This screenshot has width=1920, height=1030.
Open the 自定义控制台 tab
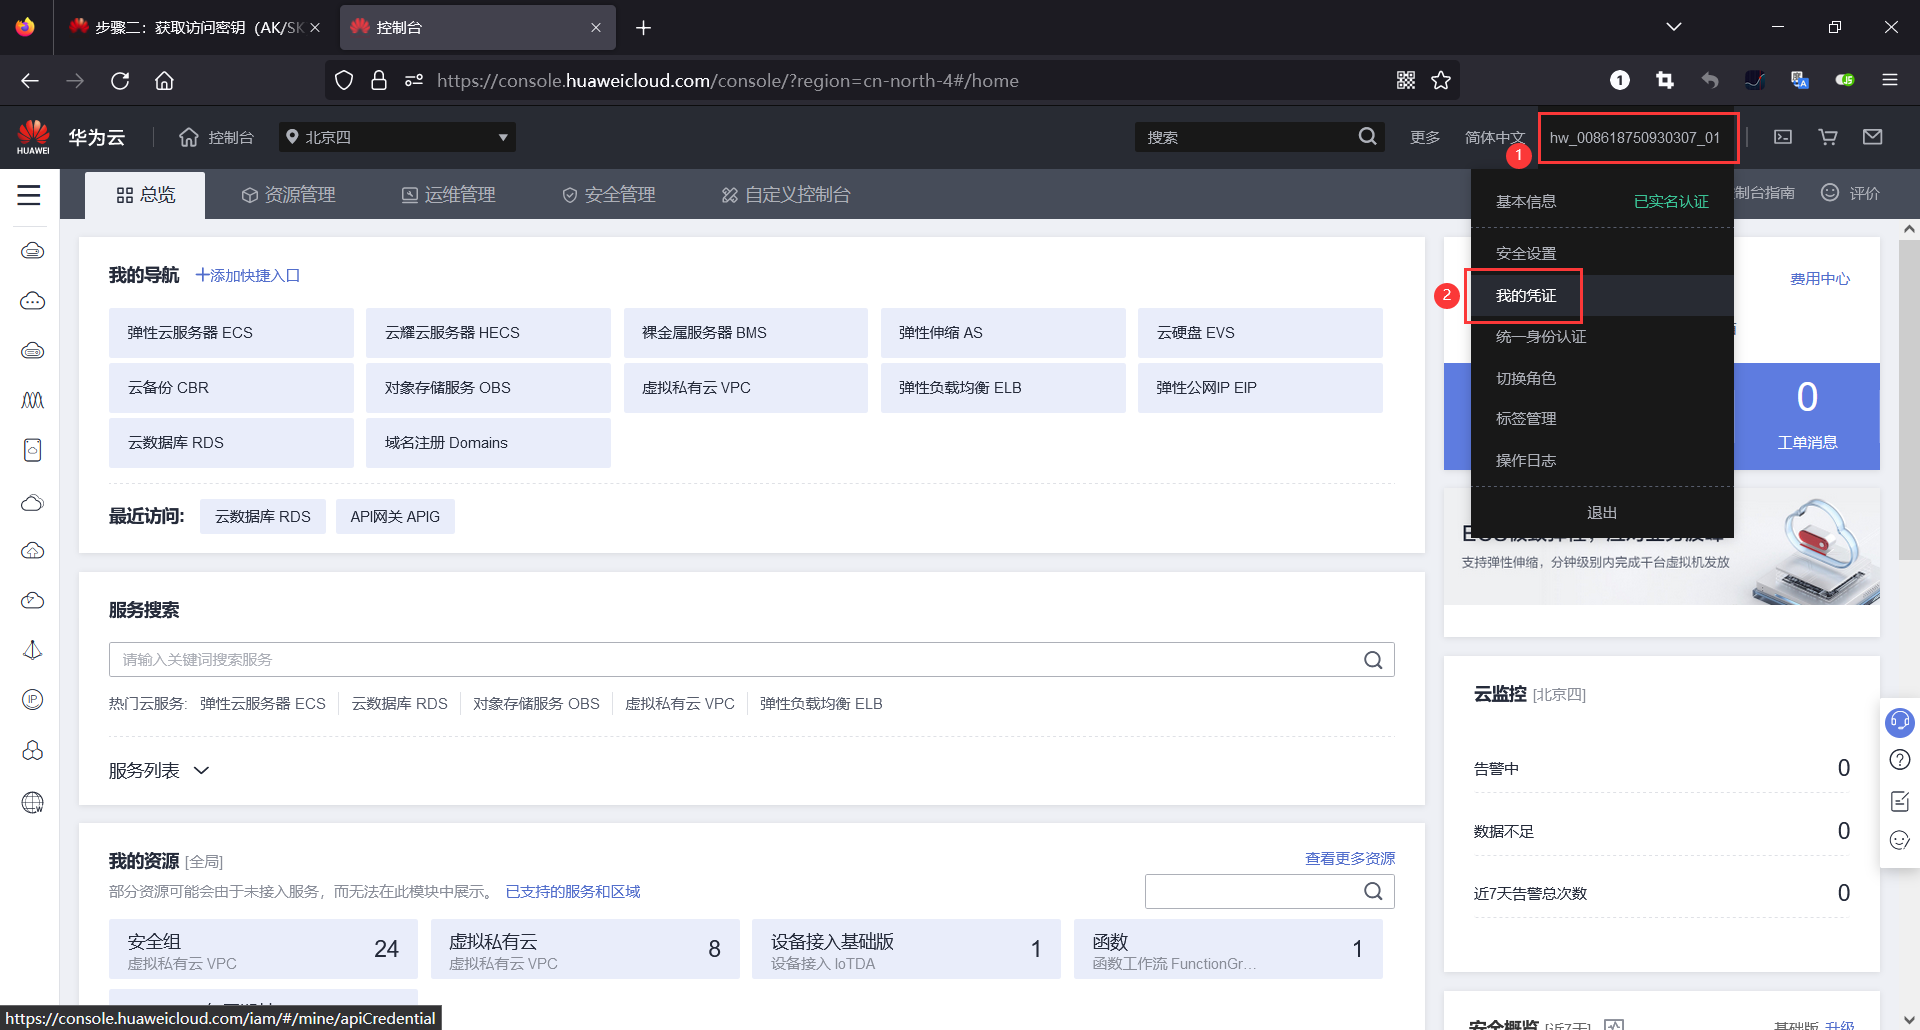[x=786, y=195]
